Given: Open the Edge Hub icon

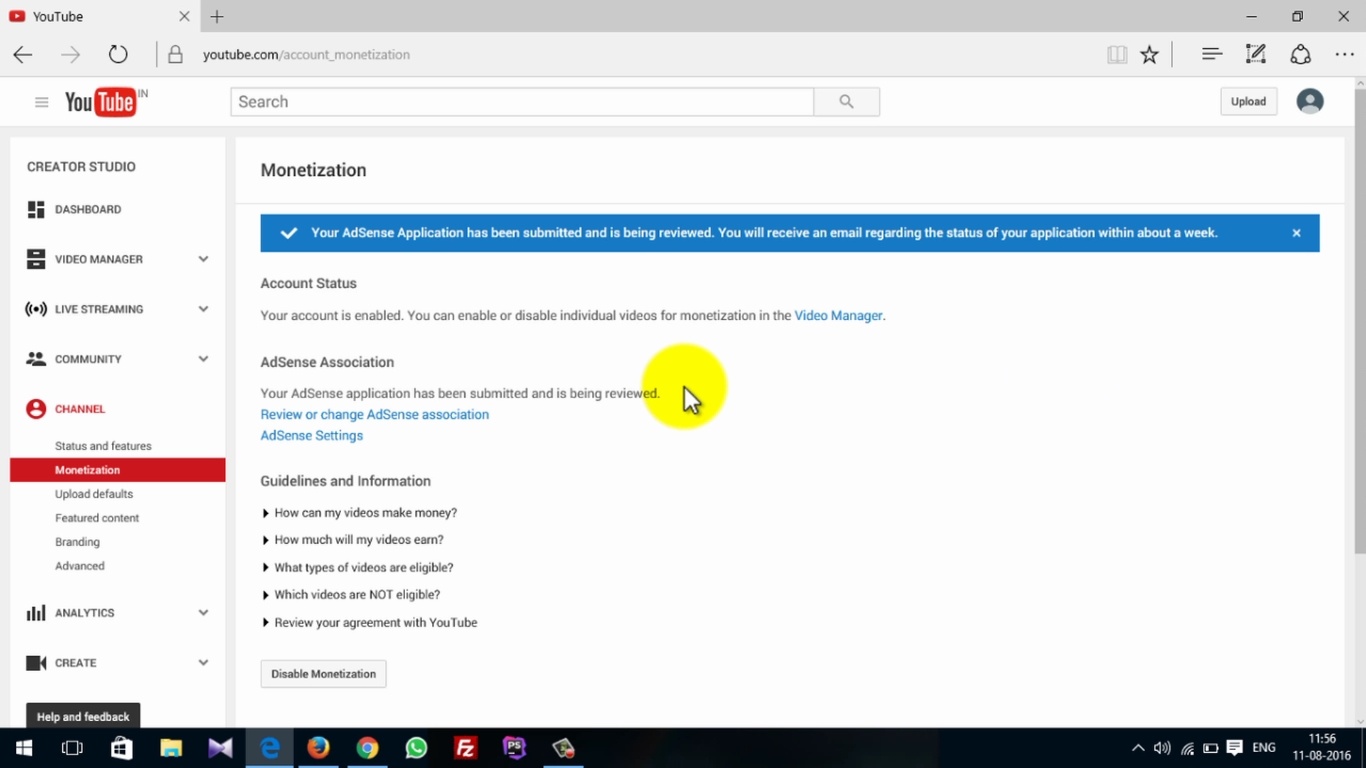Looking at the screenshot, I should (1212, 55).
